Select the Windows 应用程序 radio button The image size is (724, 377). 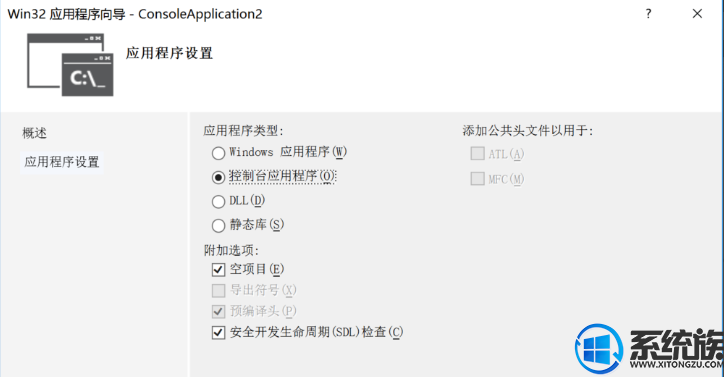point(218,153)
